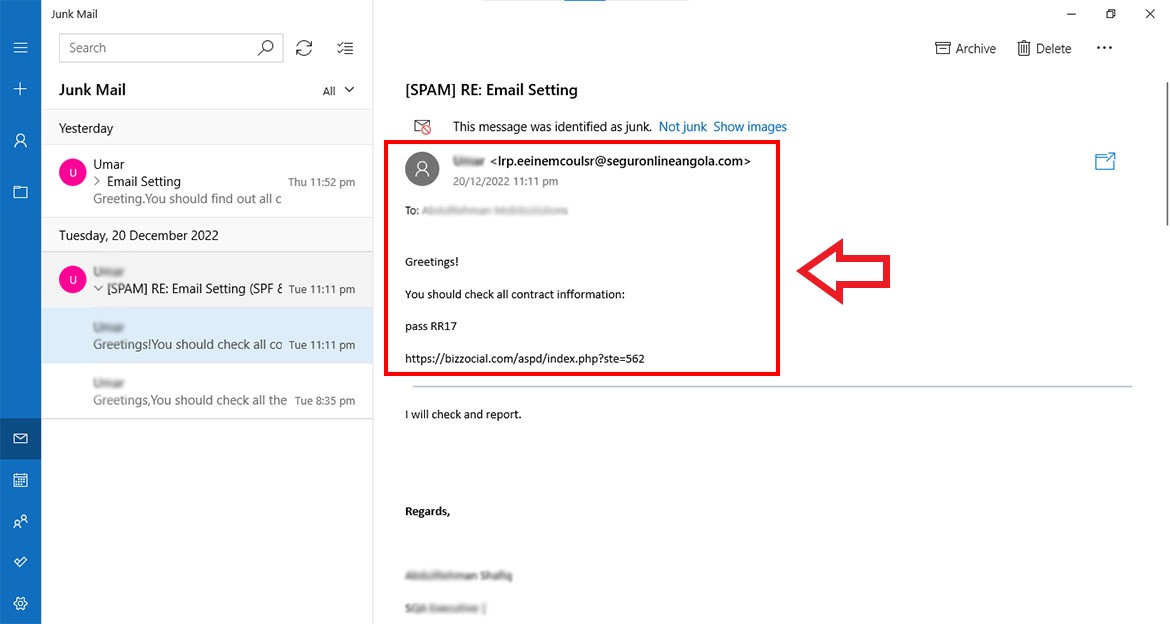Open the folders panel
The height and width of the screenshot is (624, 1170).
coord(20,192)
